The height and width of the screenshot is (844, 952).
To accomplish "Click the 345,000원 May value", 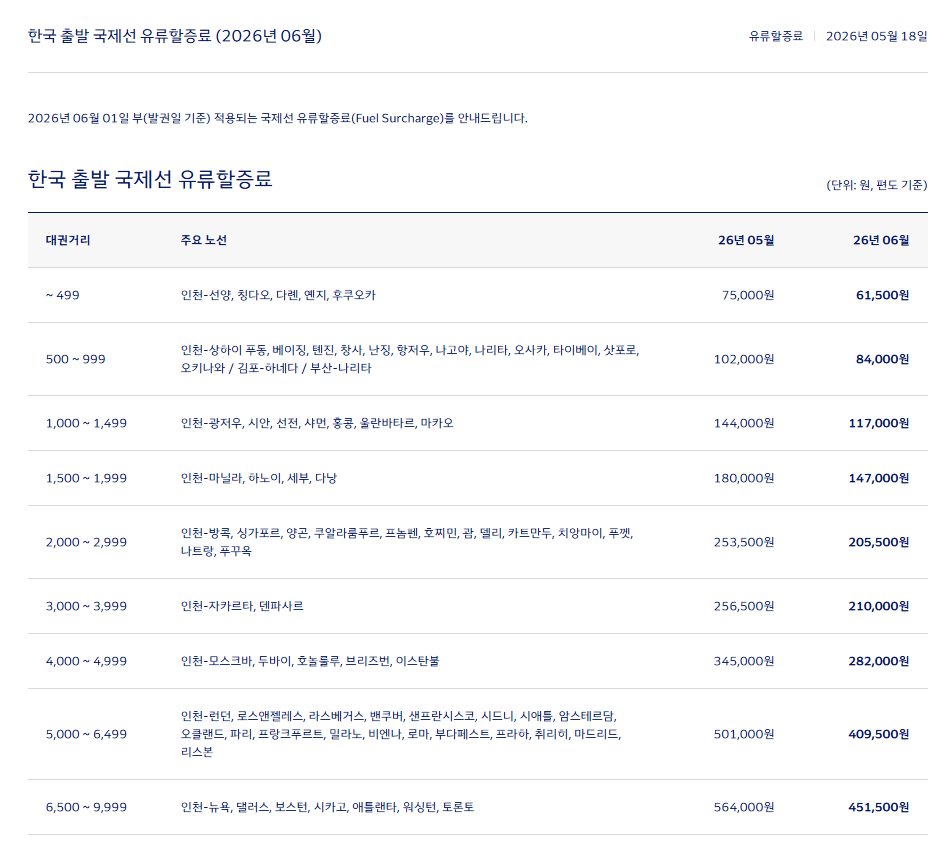I will [x=744, y=661].
